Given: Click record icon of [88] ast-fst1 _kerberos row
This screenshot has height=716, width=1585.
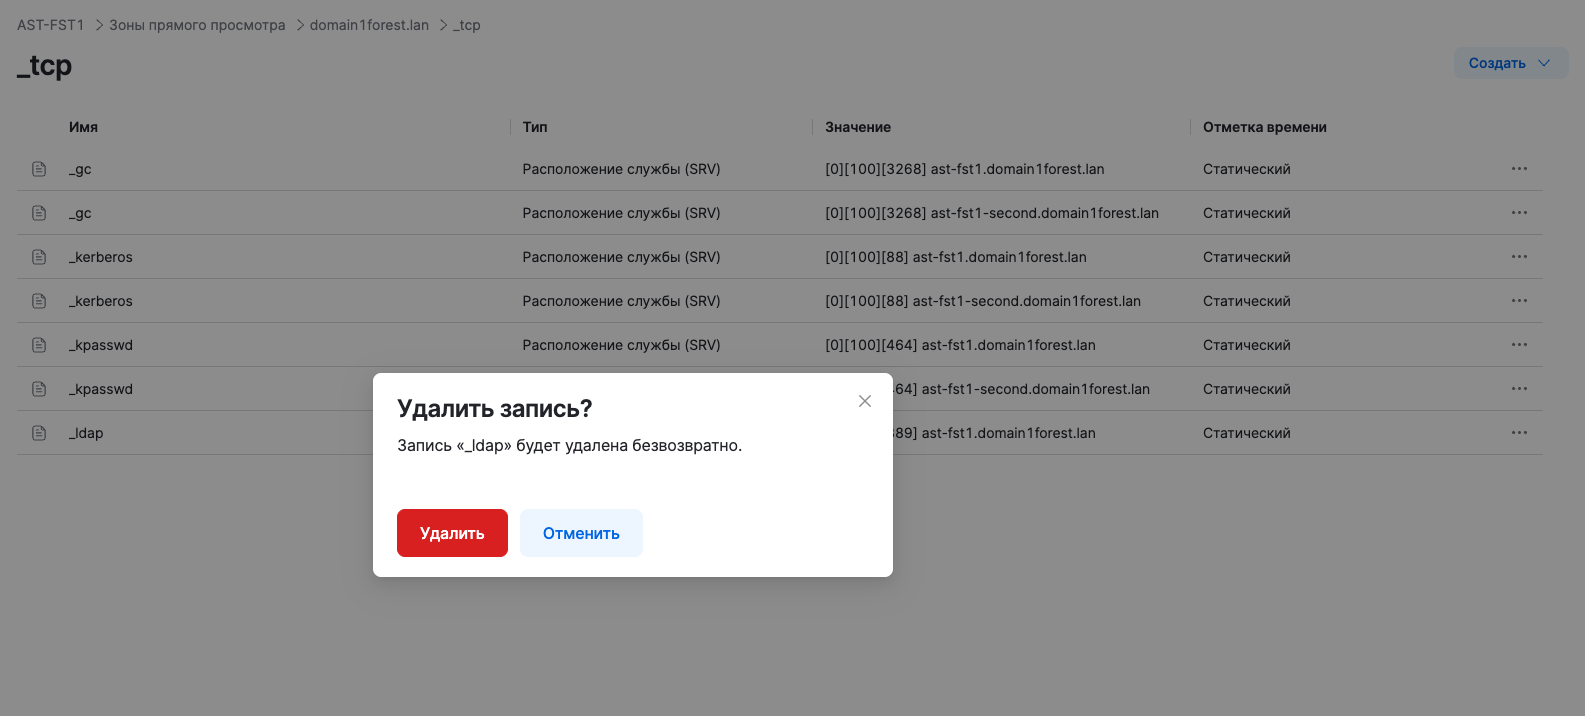Looking at the screenshot, I should coord(39,257).
